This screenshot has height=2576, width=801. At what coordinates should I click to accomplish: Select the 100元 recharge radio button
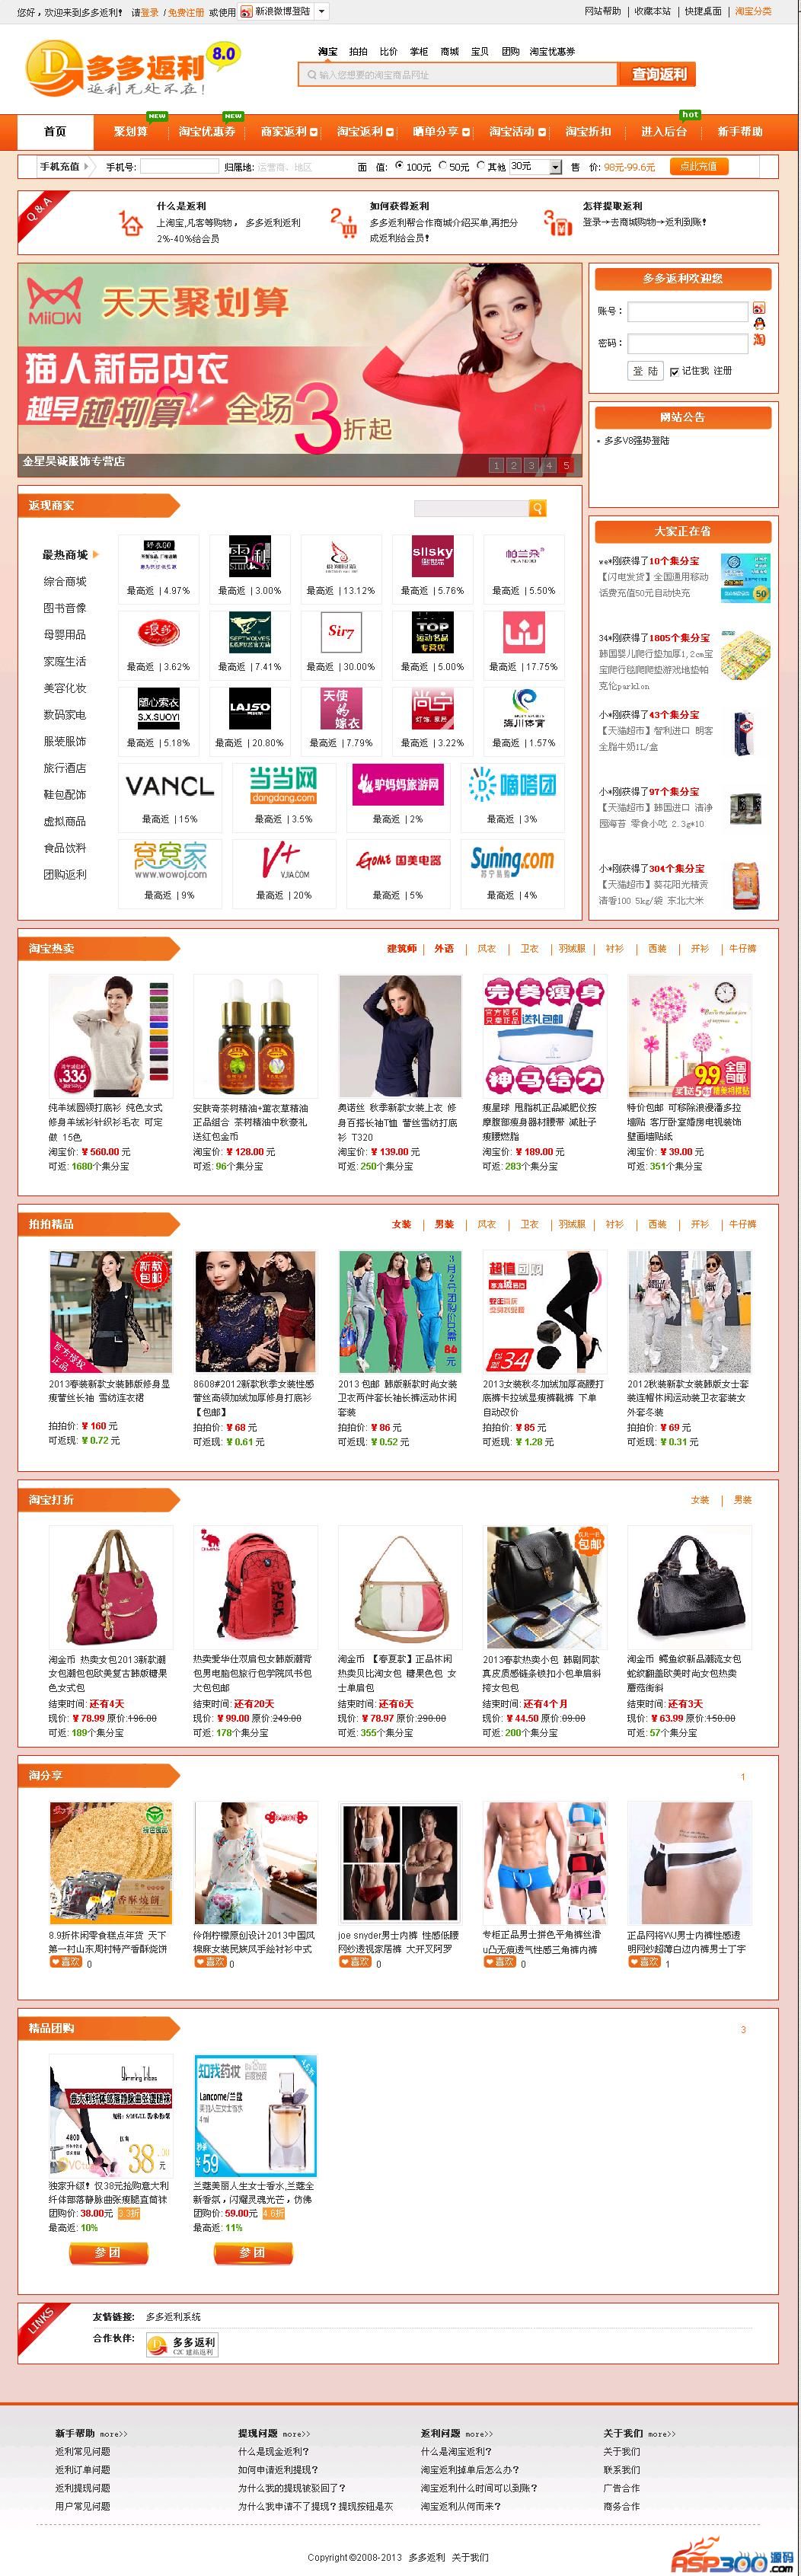pyautogui.click(x=400, y=166)
